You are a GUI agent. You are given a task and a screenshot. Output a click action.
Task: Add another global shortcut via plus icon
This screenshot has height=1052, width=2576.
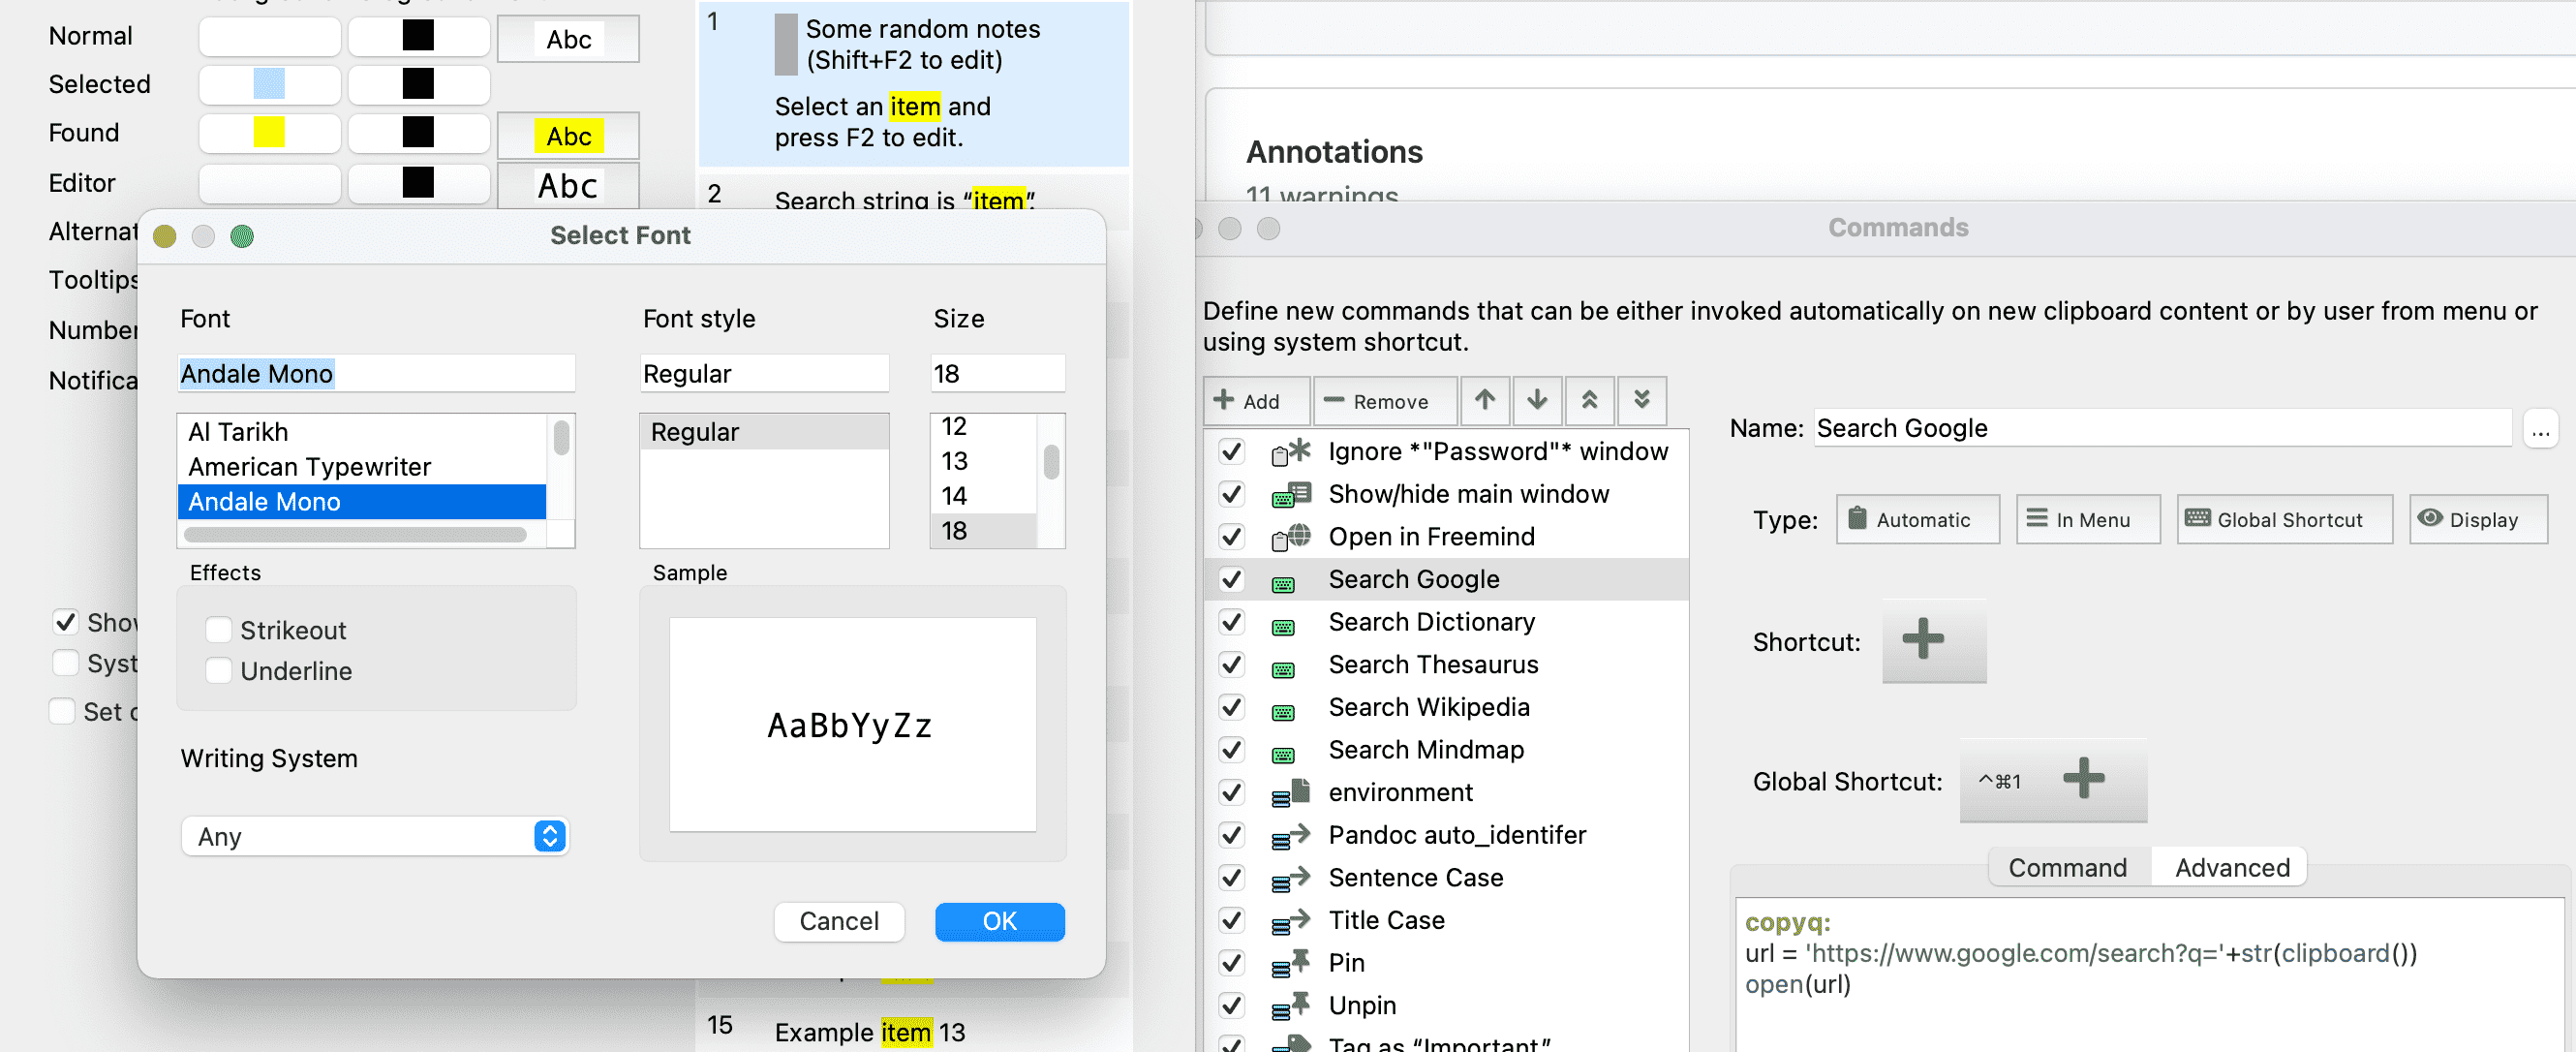click(x=2084, y=780)
